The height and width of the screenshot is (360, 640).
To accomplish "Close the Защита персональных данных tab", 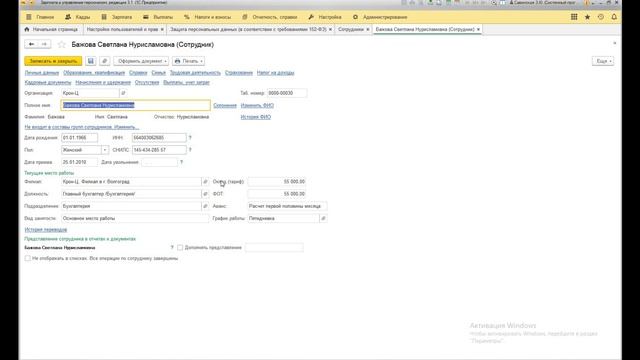I will click(x=330, y=29).
